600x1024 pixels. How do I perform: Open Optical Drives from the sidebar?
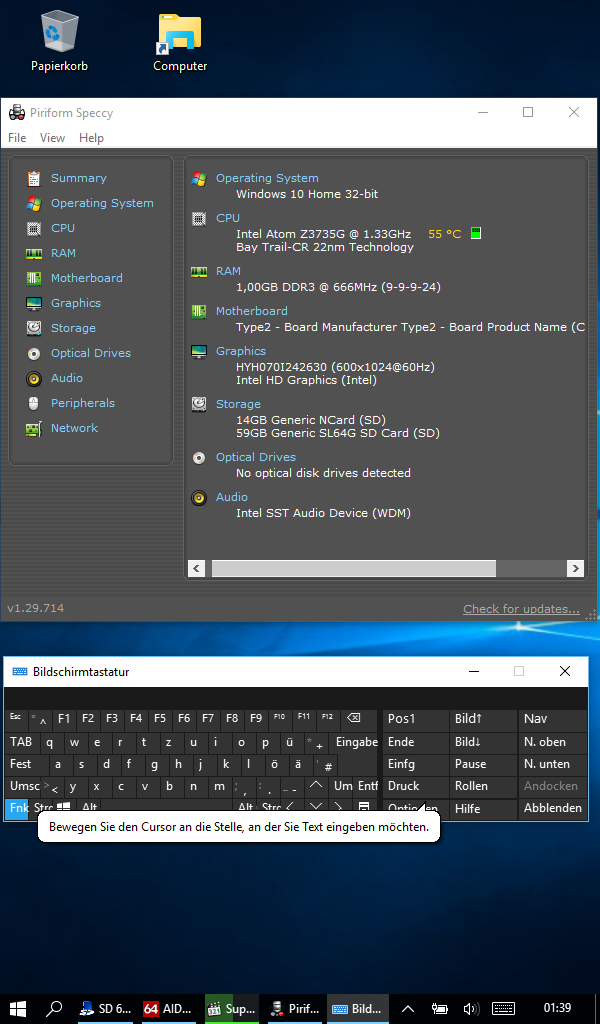tap(90, 353)
